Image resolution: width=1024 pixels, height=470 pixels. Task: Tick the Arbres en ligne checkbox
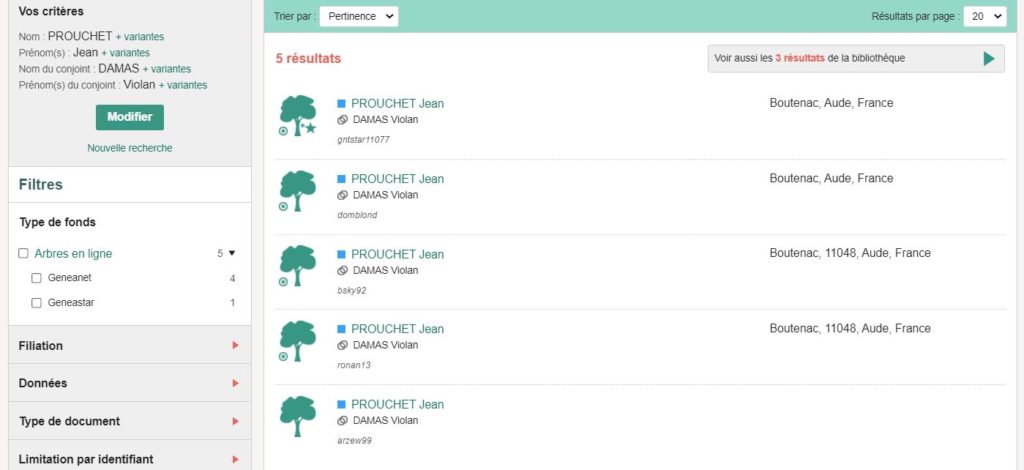[x=24, y=253]
